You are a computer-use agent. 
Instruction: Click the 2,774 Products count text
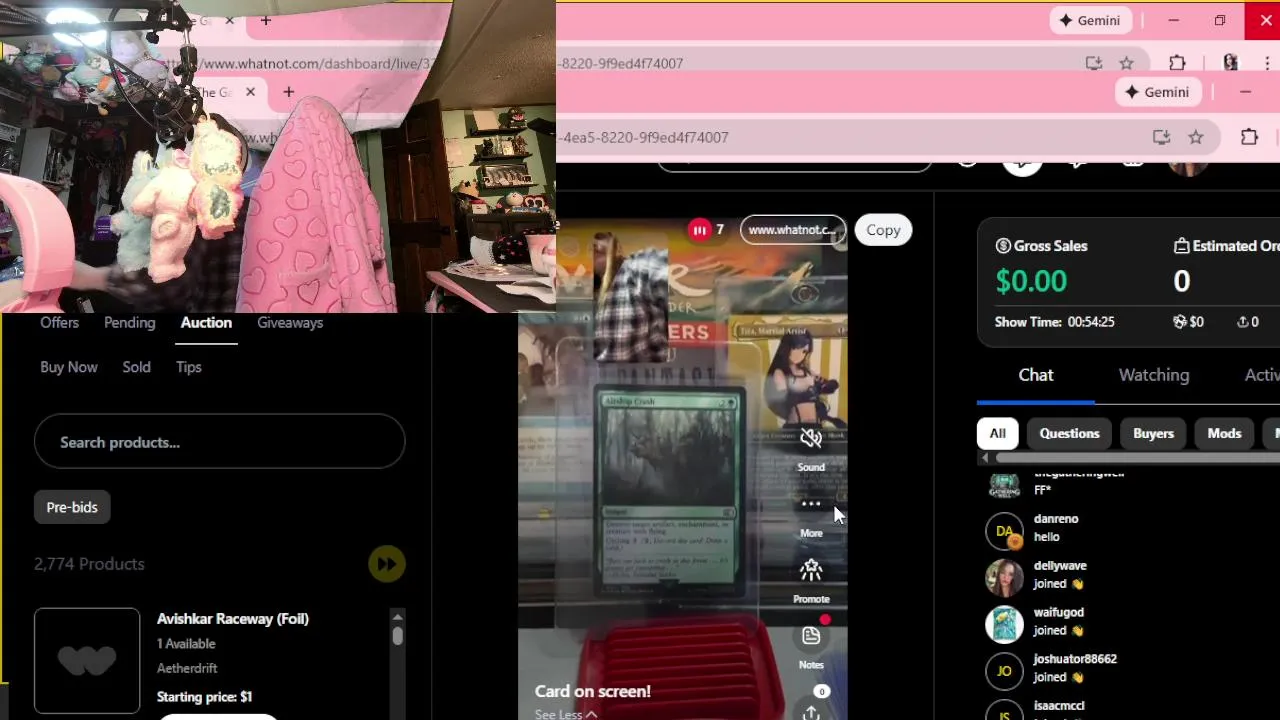pyautogui.click(x=89, y=564)
